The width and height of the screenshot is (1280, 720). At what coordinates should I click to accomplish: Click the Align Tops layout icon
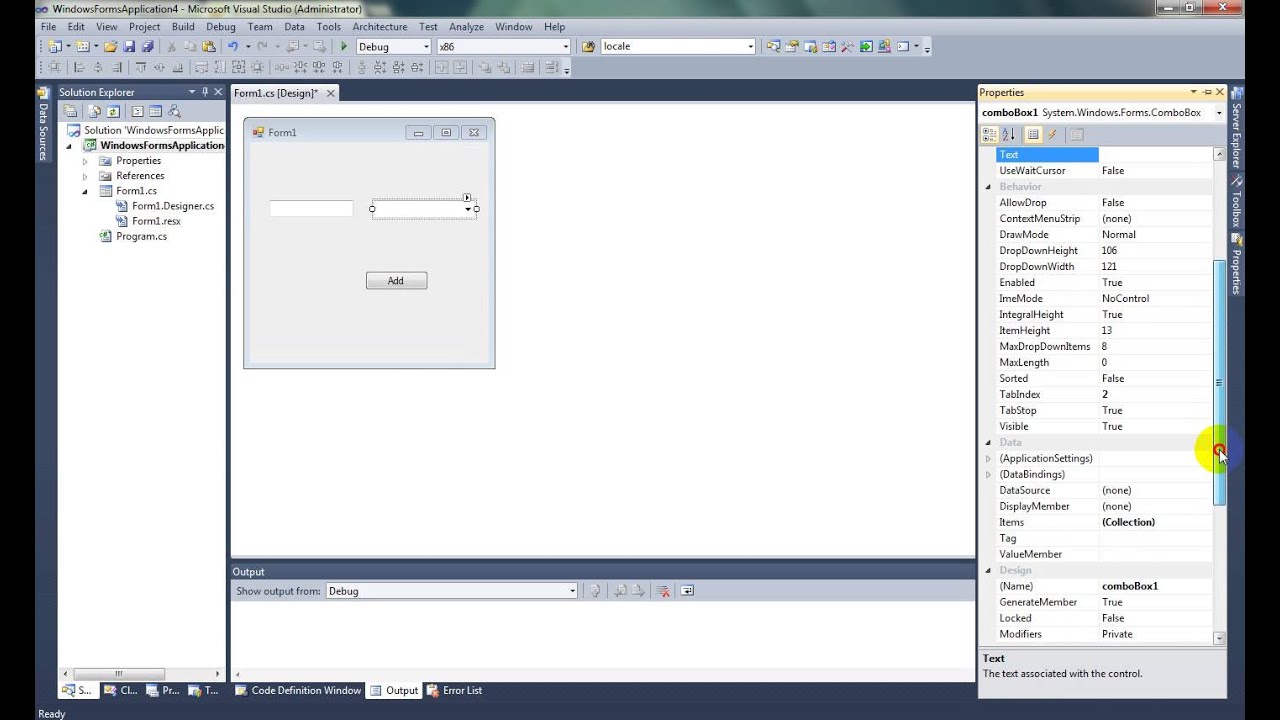[140, 68]
